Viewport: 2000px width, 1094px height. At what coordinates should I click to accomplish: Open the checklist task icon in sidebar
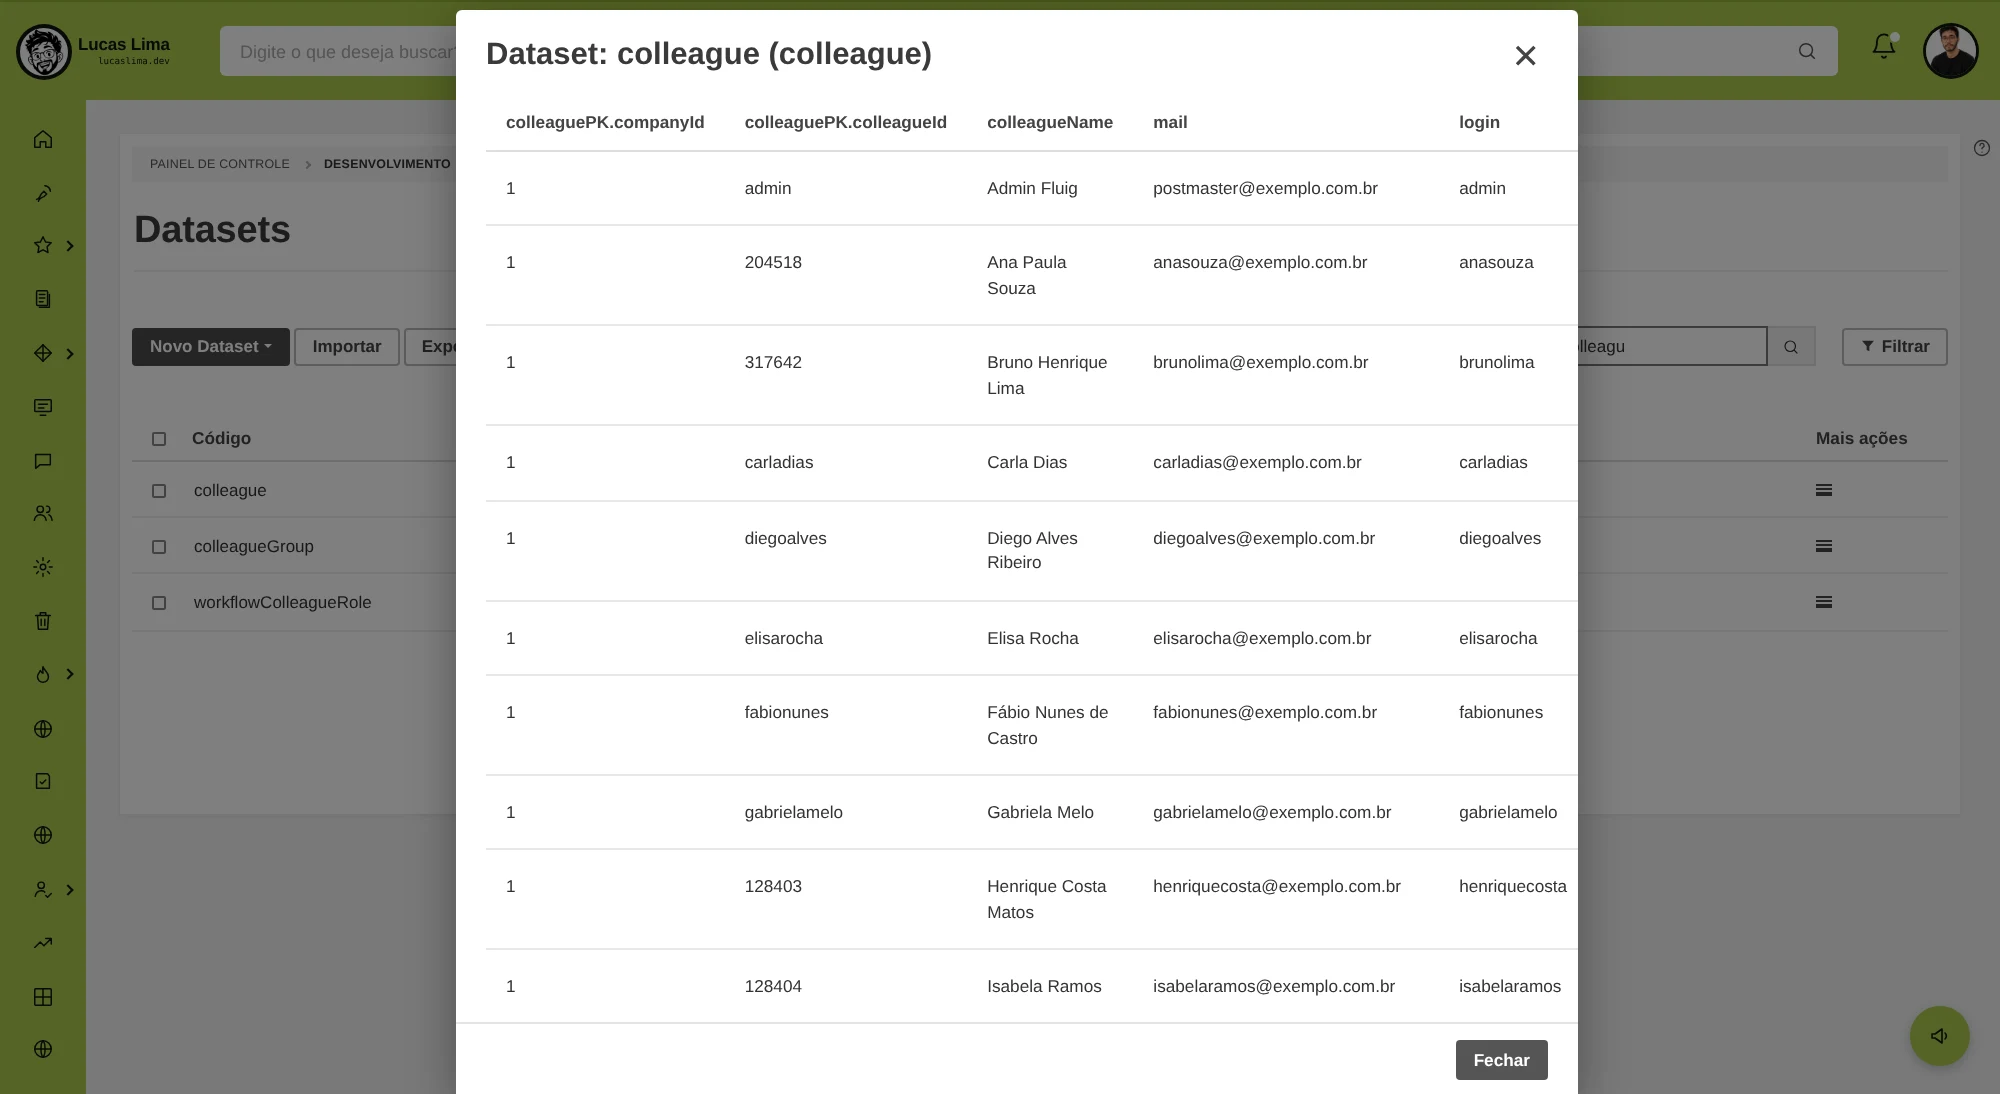[43, 781]
